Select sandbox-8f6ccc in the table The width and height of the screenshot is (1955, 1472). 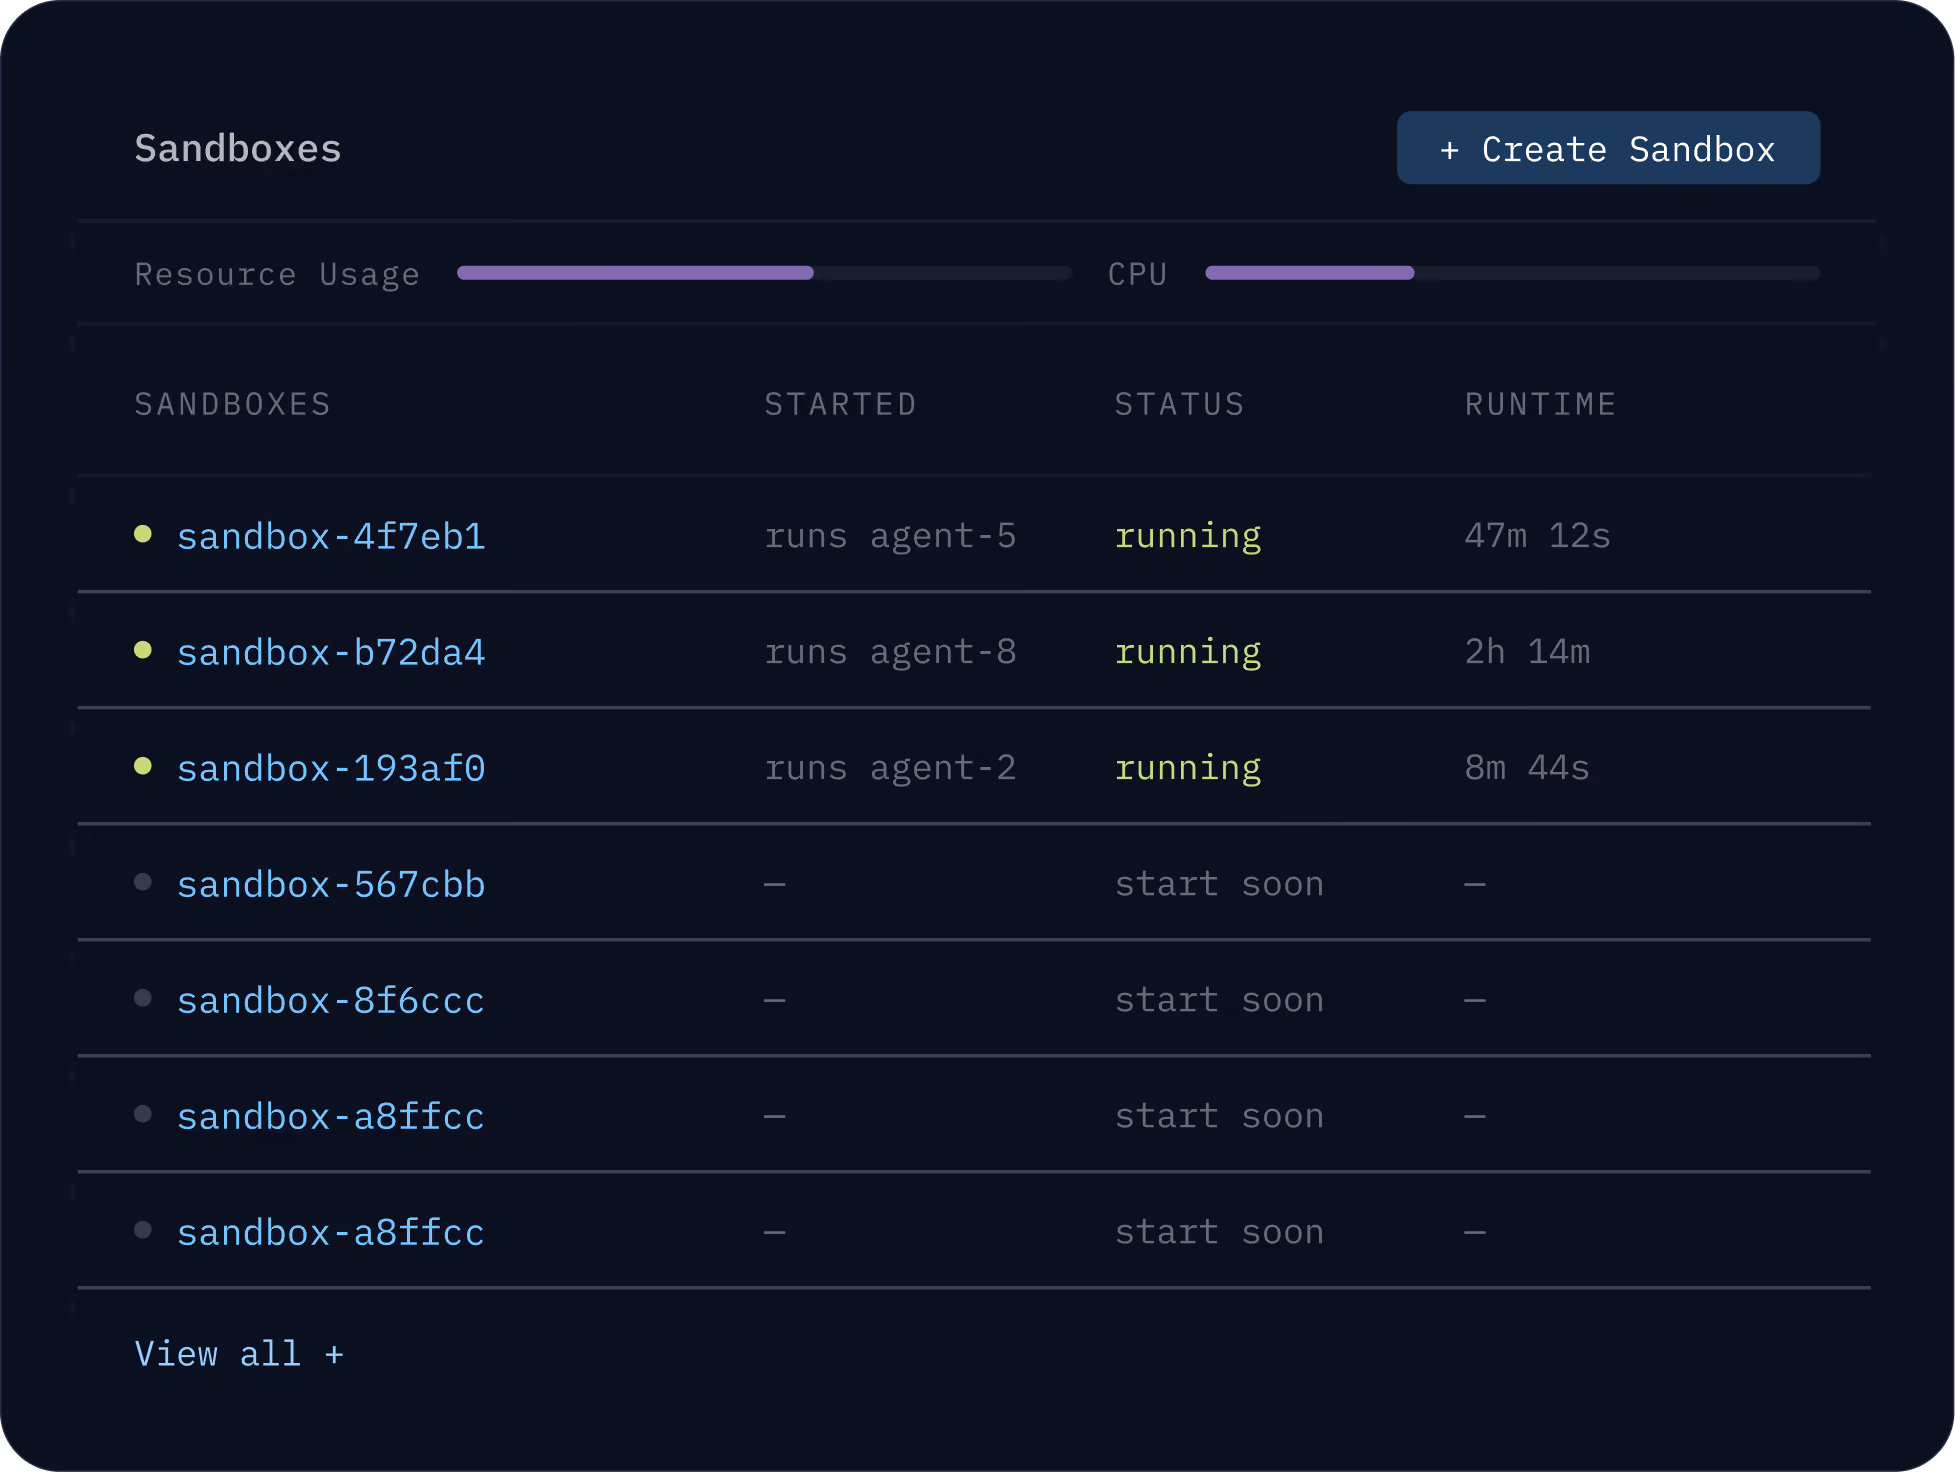[331, 1000]
